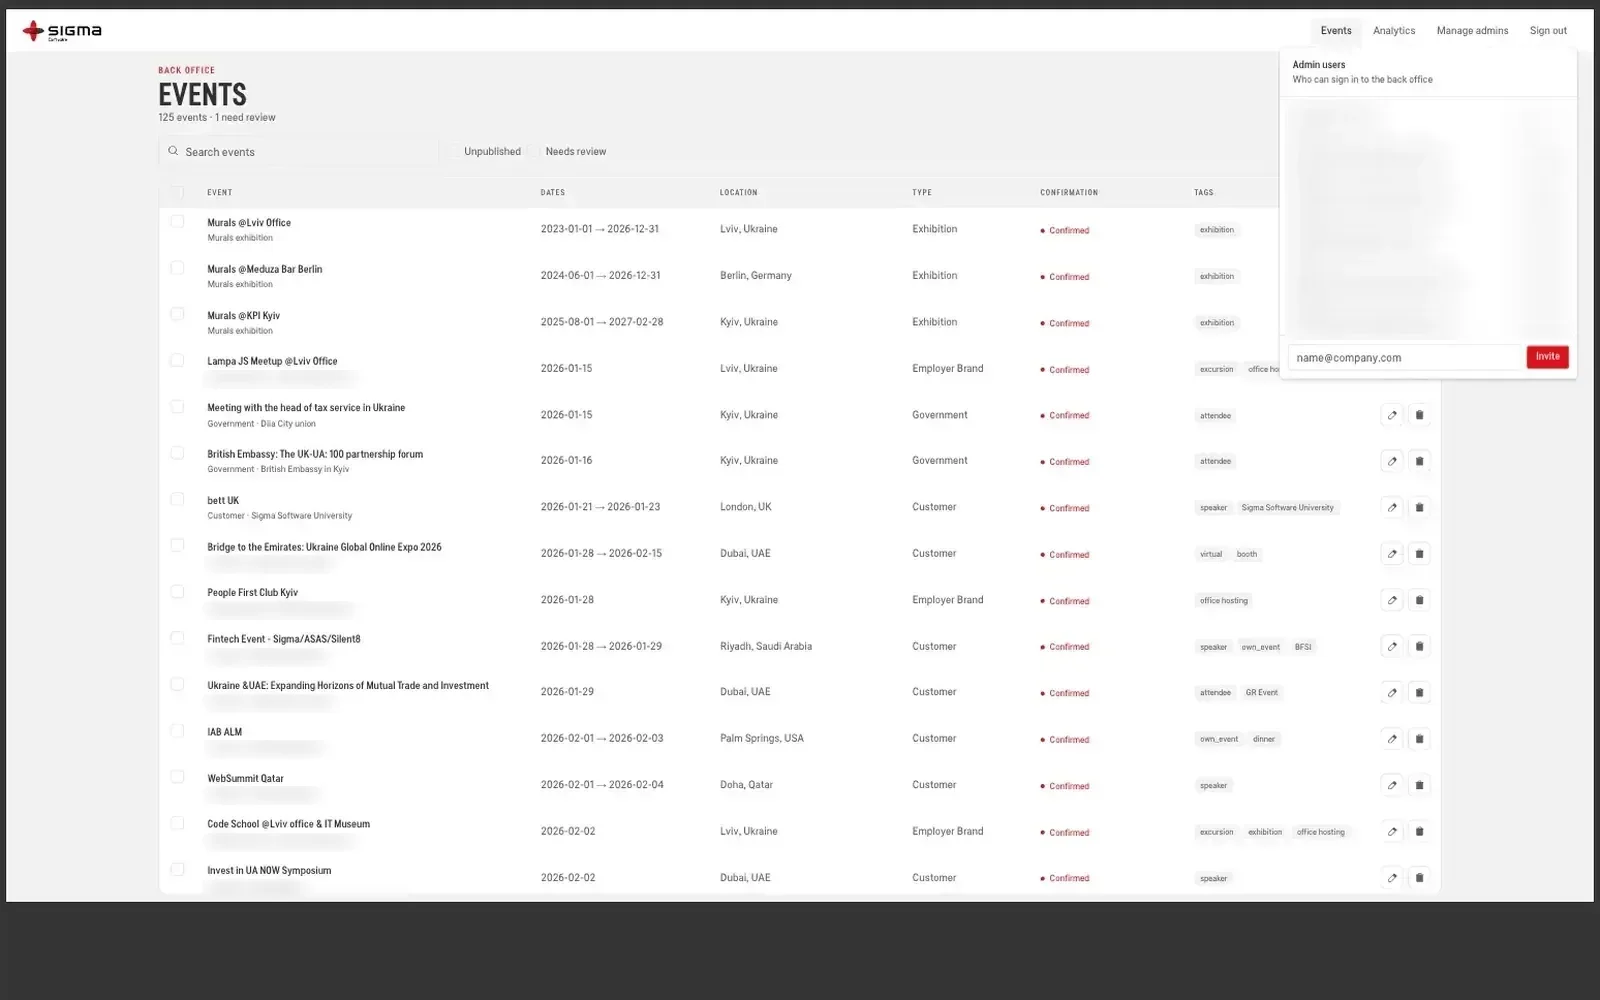Viewport: 1600px width, 1000px height.
Task: Edit the bett UK event
Action: pos(1392,507)
